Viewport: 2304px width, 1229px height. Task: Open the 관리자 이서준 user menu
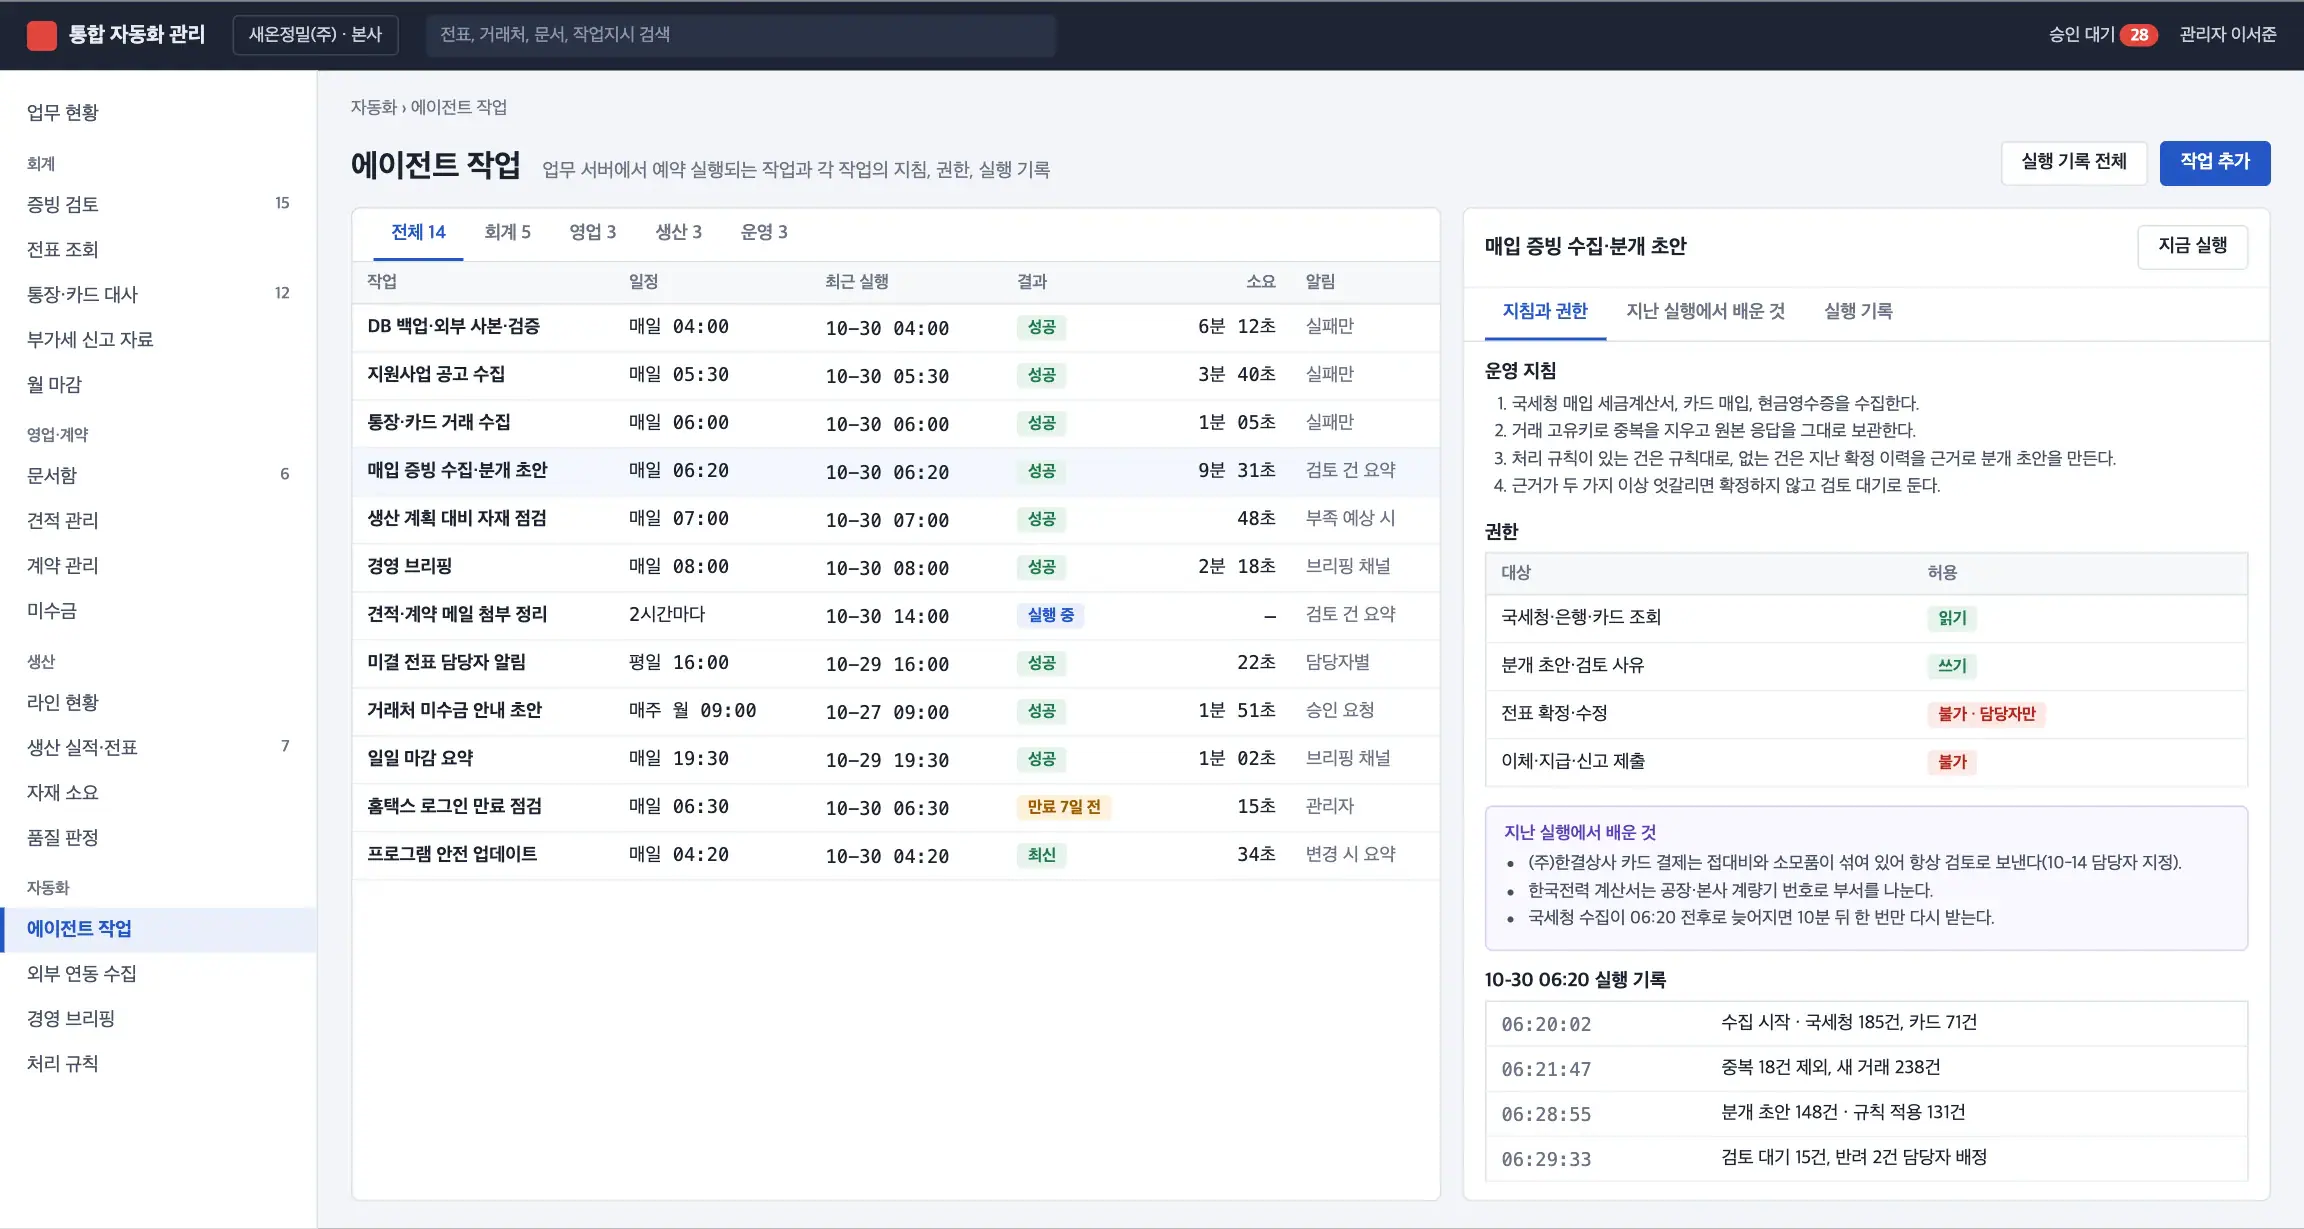[2227, 35]
